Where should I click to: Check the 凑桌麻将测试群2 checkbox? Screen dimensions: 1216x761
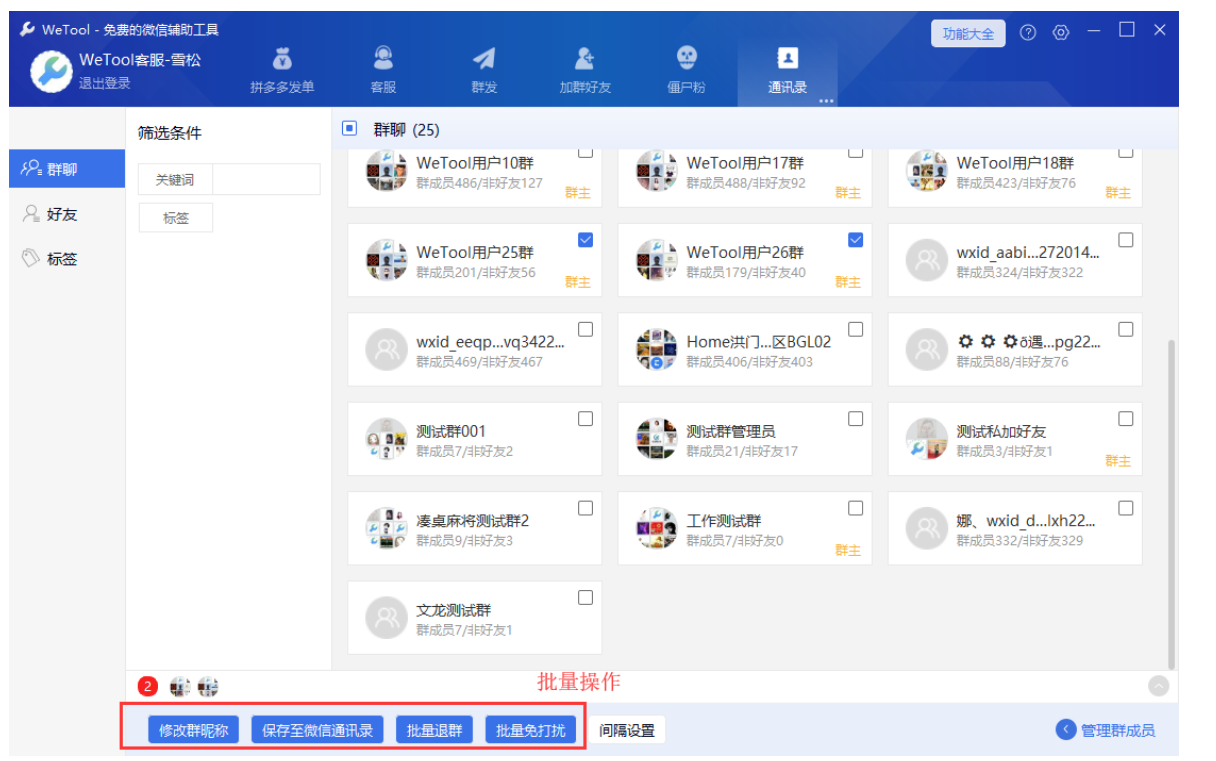coord(585,508)
